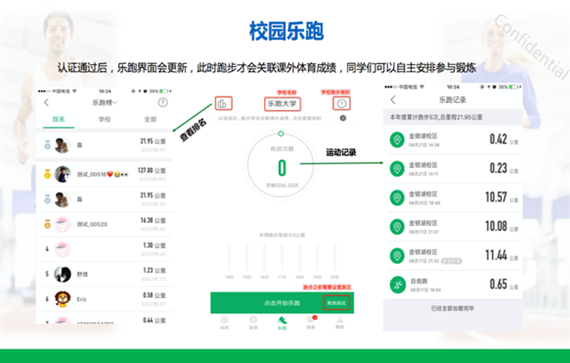Select the 乐跑大学 school name
Viewport: 570px width, 363px height.
click(282, 104)
